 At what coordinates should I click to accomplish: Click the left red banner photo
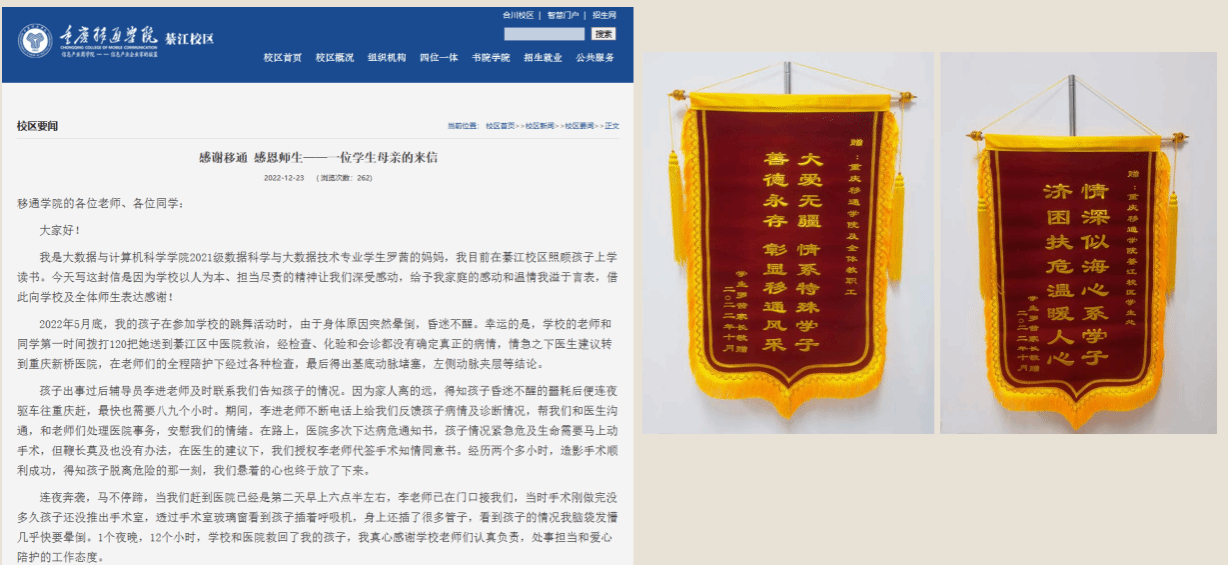click(x=787, y=243)
